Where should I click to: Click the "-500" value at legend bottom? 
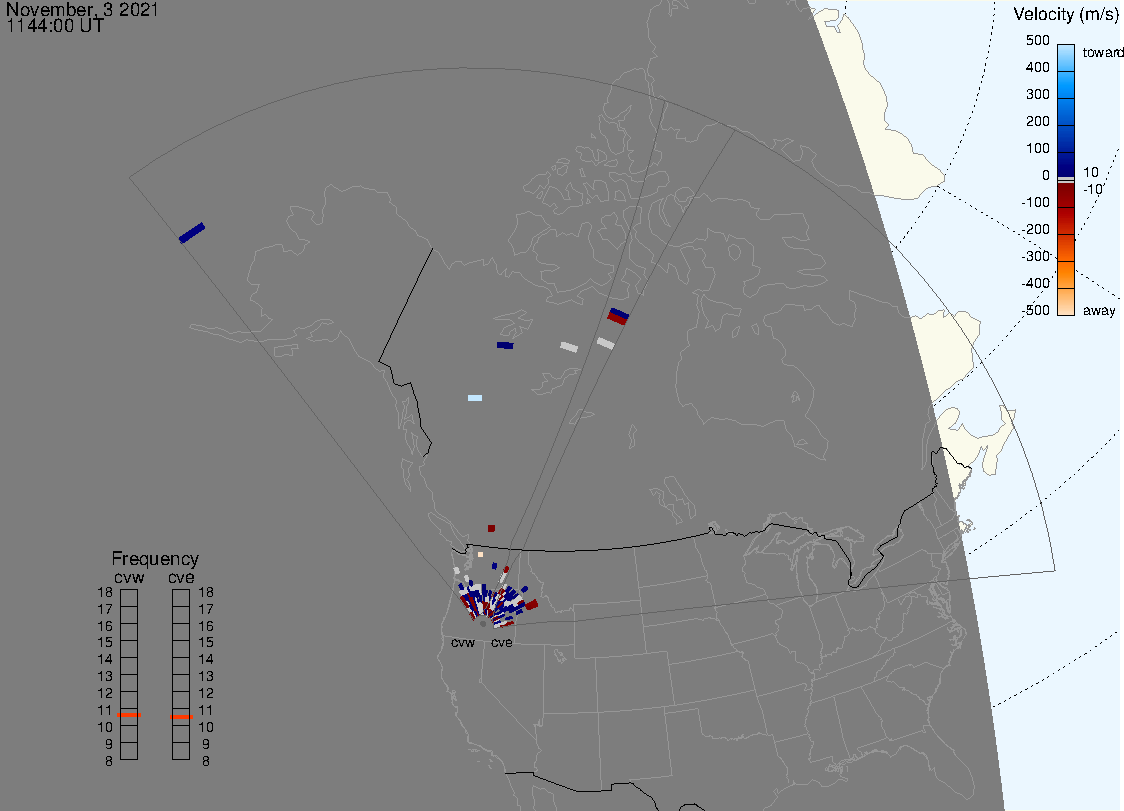tap(1035, 310)
